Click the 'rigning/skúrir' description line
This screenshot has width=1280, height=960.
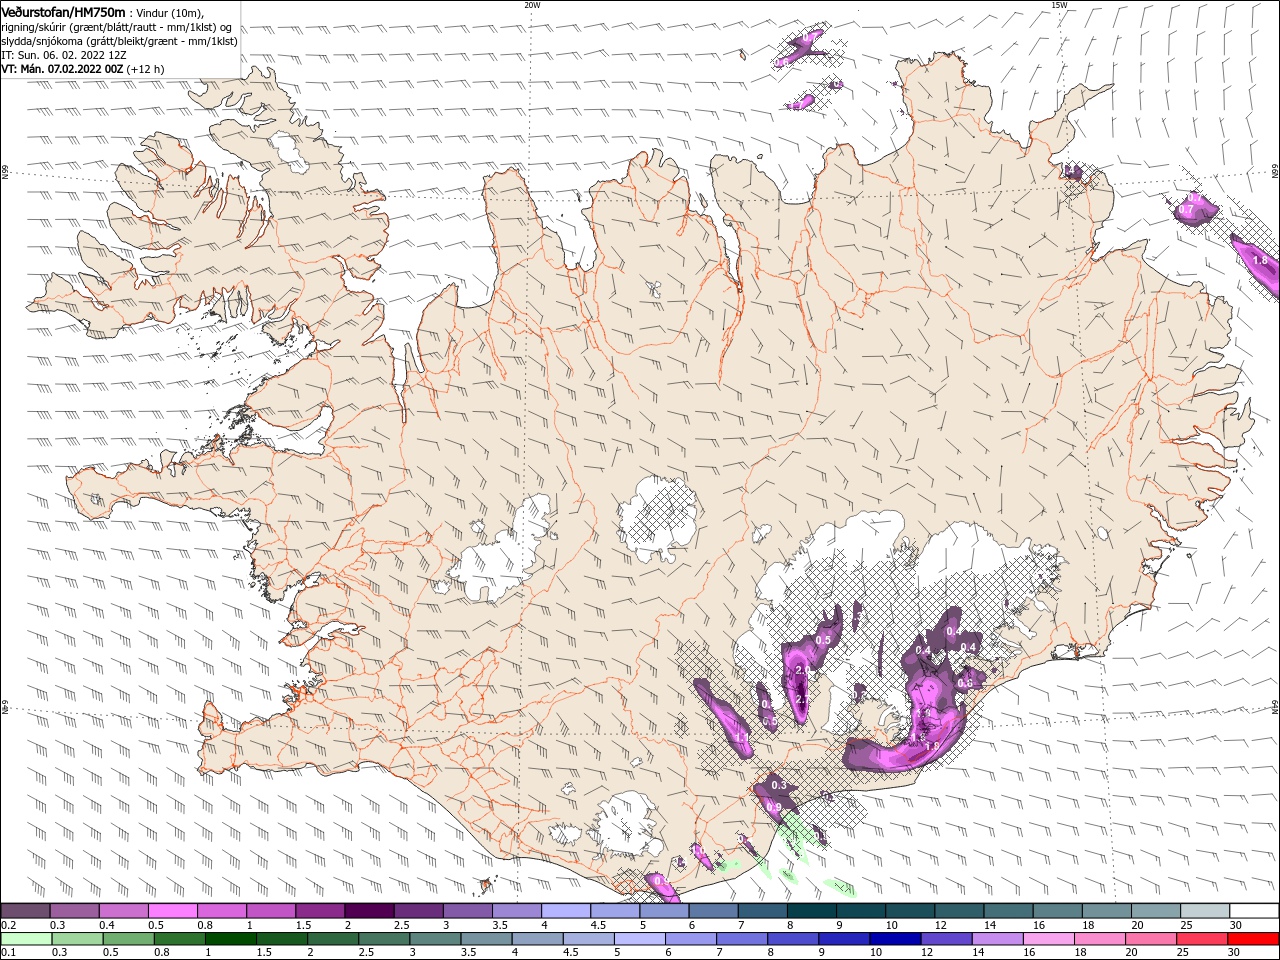point(117,27)
